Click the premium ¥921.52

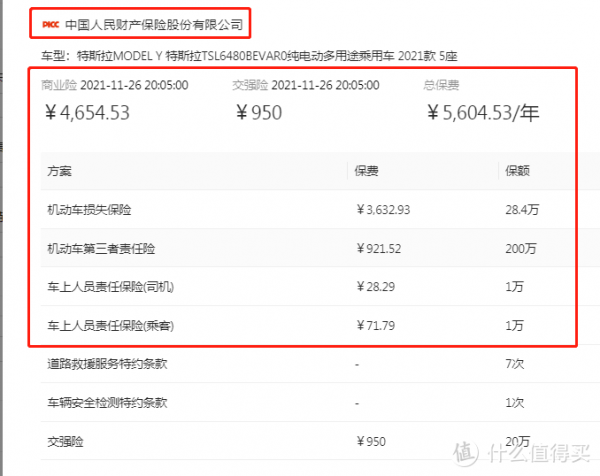(x=379, y=249)
